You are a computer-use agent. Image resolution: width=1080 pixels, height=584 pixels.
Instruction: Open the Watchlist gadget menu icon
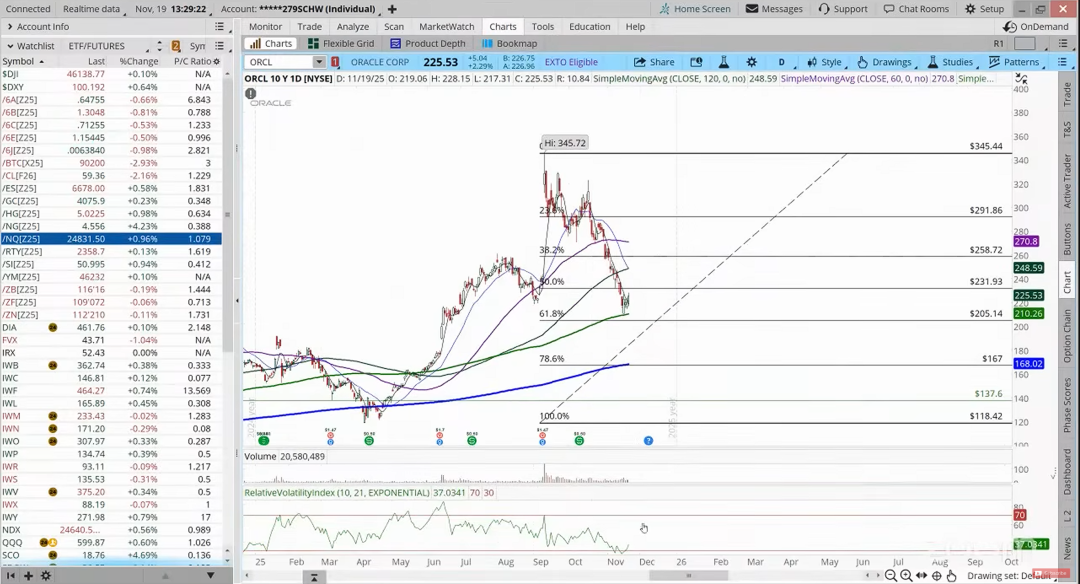coord(219,46)
